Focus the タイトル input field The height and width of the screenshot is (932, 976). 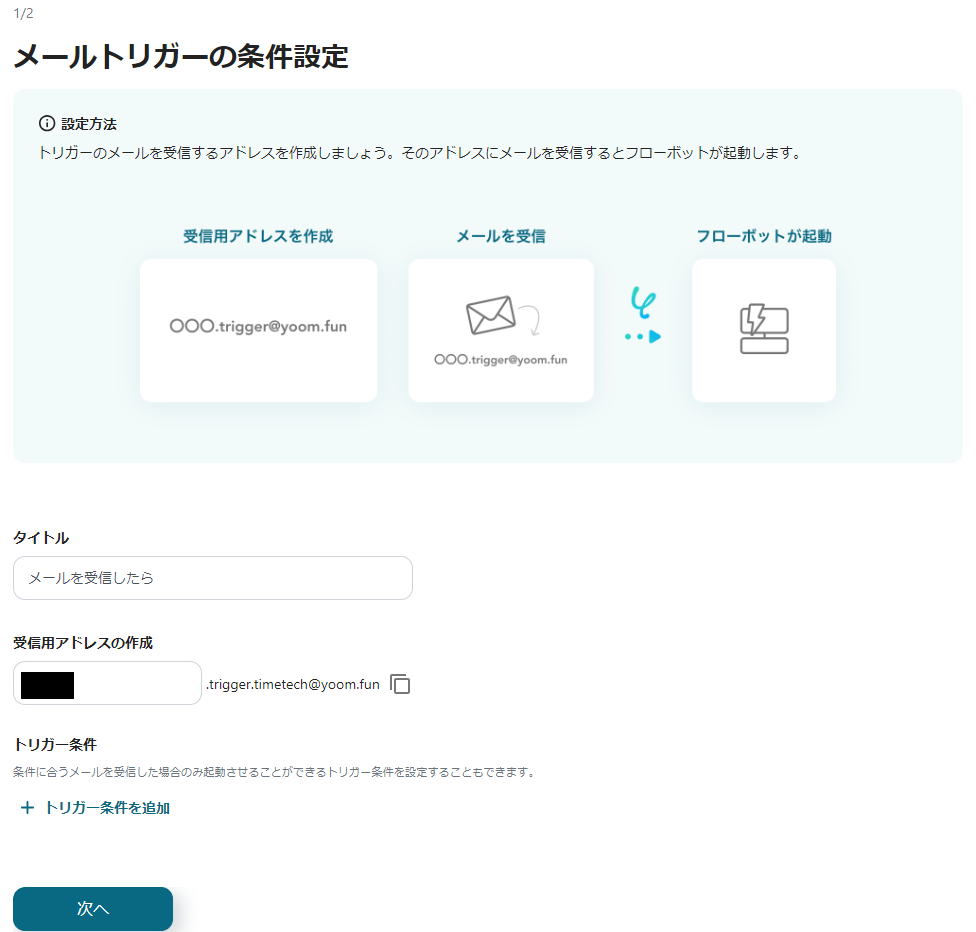click(x=213, y=578)
